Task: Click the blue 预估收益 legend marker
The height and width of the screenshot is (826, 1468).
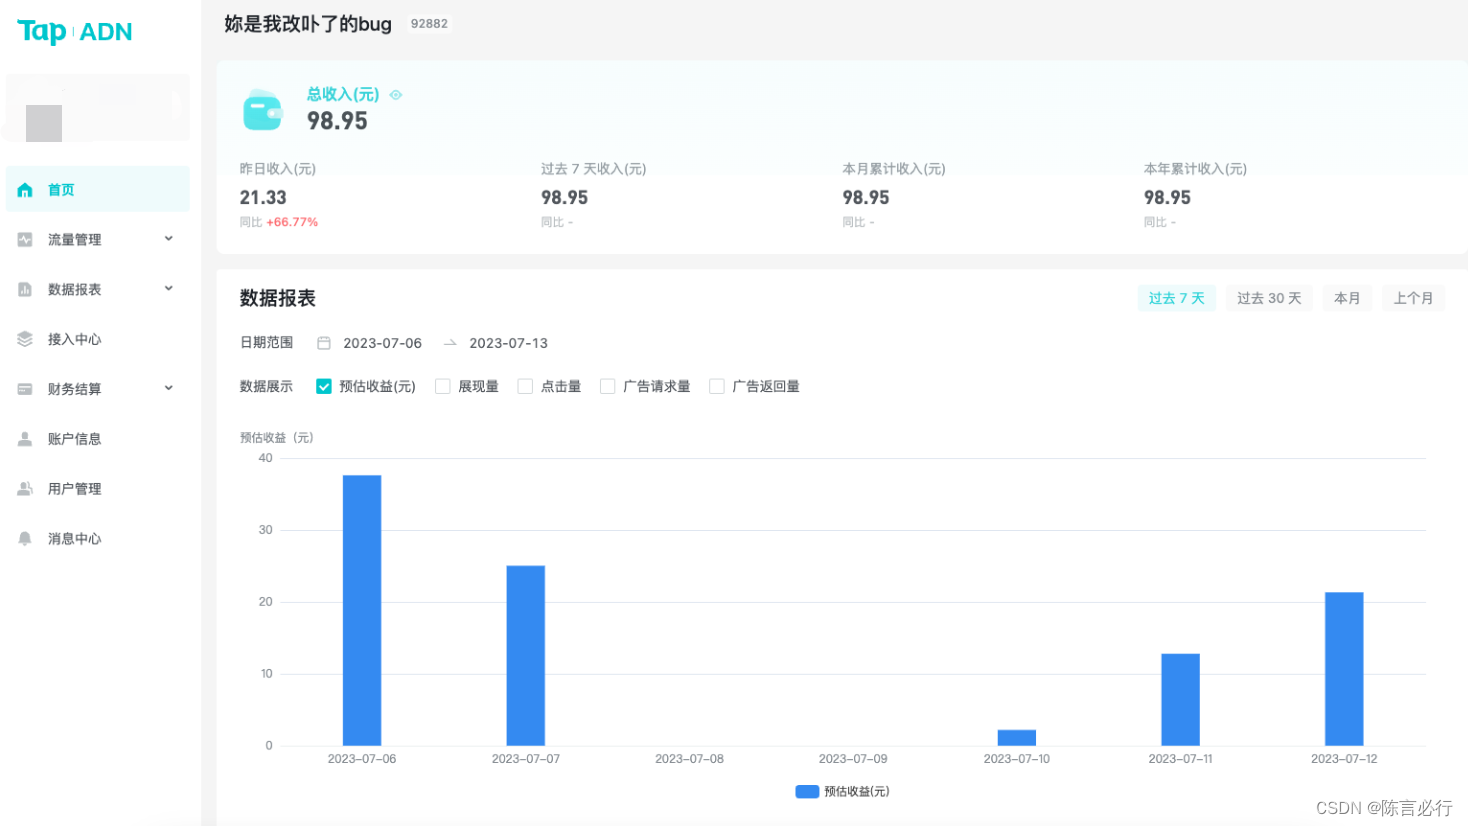Action: 807,791
